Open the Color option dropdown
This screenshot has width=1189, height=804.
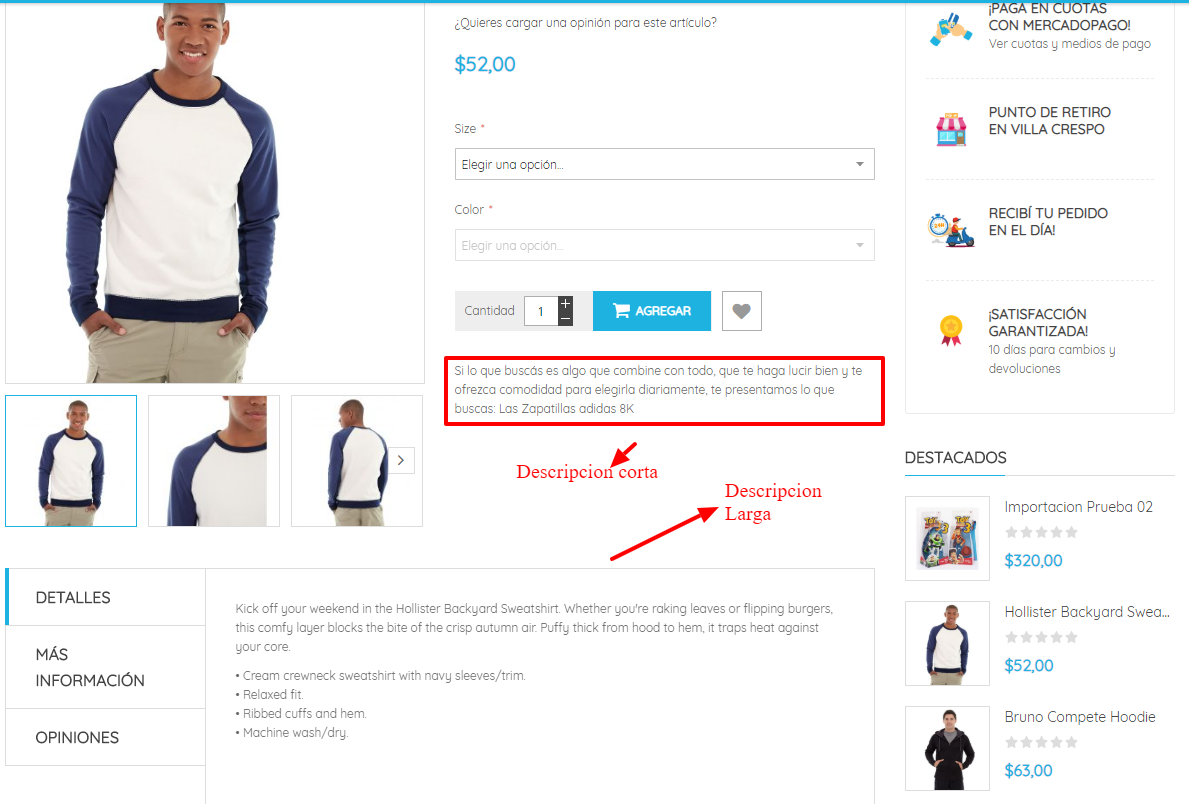(x=664, y=246)
